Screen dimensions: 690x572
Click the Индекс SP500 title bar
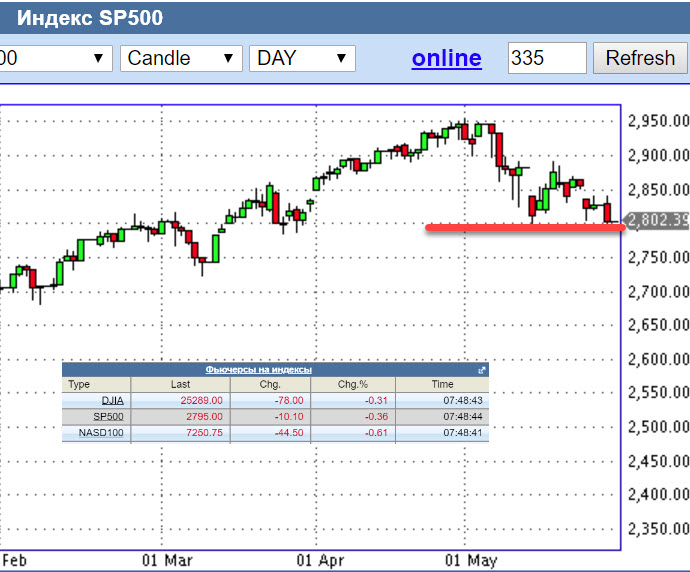[91, 18]
